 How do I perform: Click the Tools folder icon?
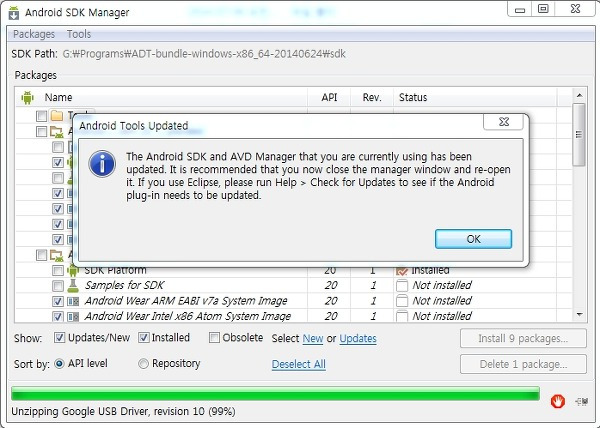coord(57,115)
